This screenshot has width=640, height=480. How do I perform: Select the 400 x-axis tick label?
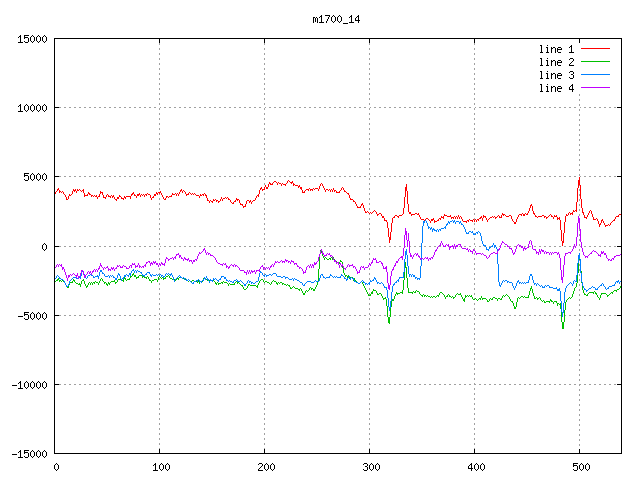(475, 467)
